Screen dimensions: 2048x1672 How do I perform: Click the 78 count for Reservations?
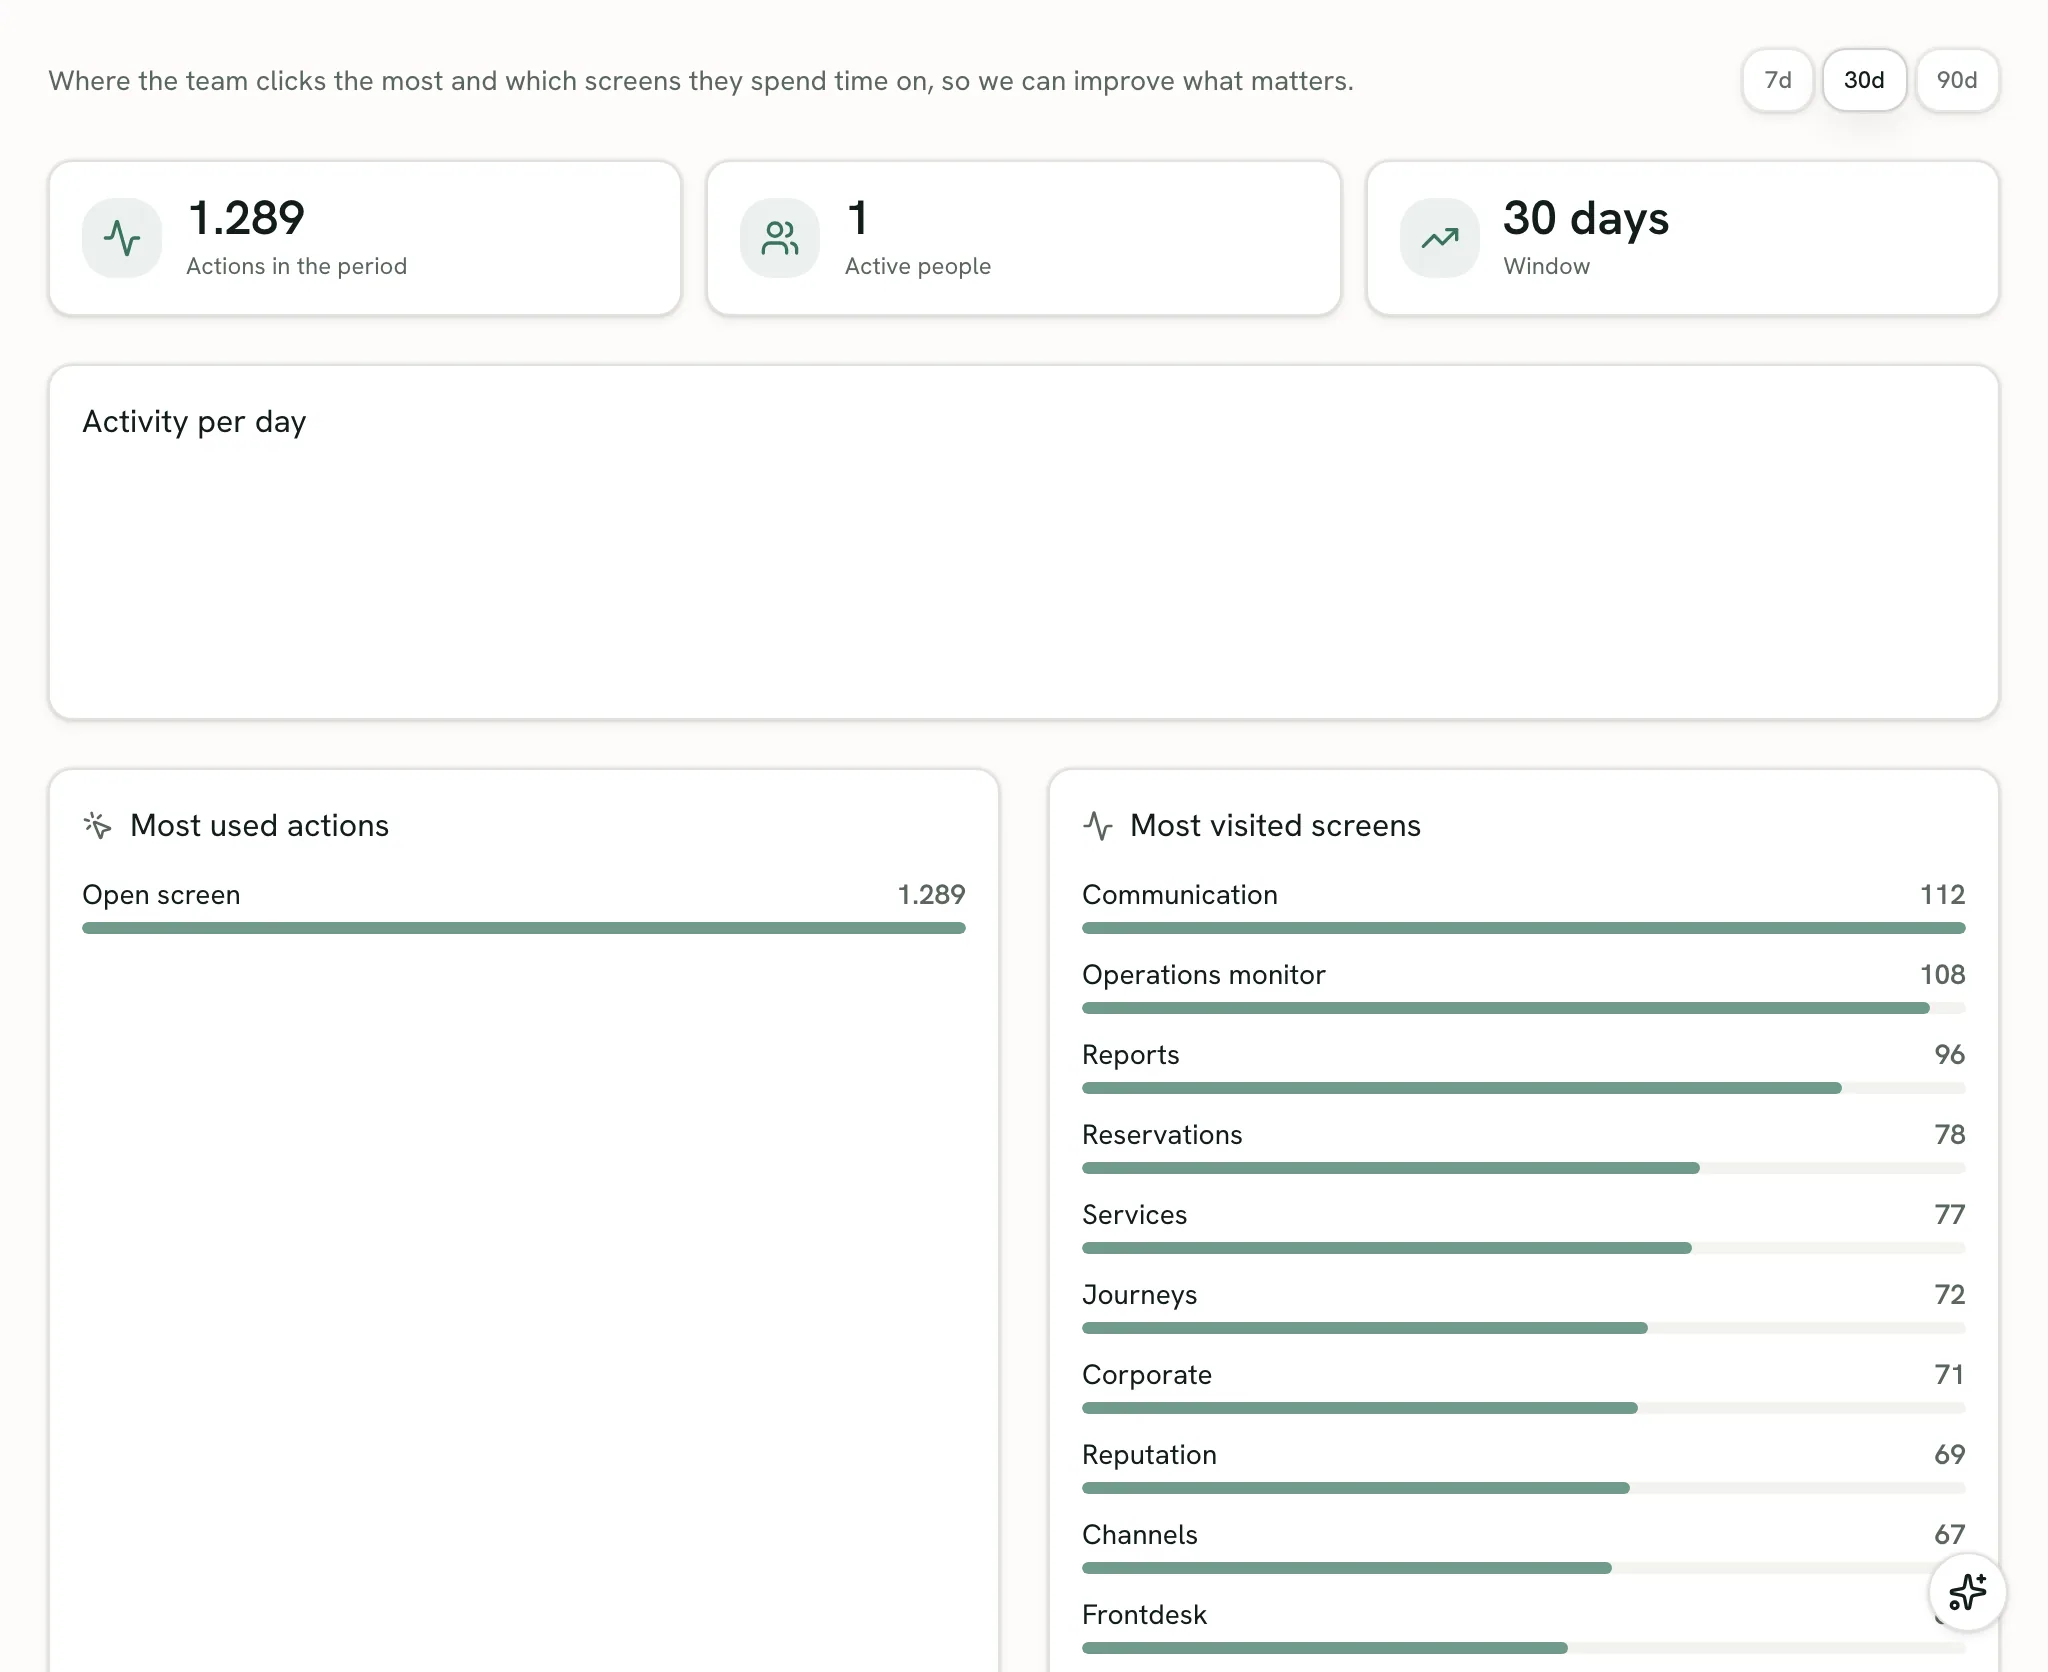coord(1949,1135)
